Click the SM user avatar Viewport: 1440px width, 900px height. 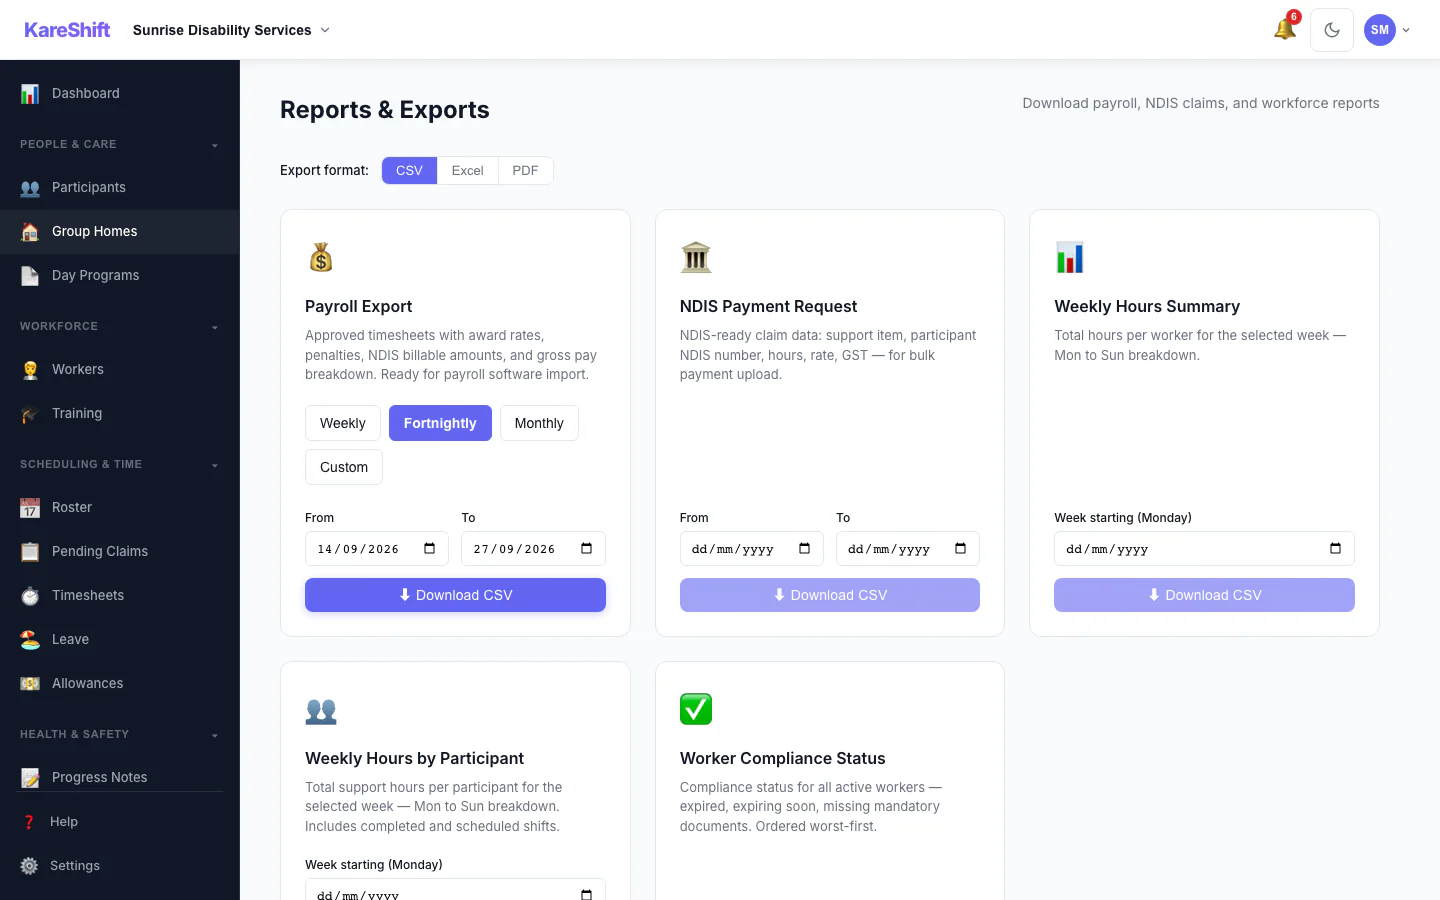click(1380, 30)
